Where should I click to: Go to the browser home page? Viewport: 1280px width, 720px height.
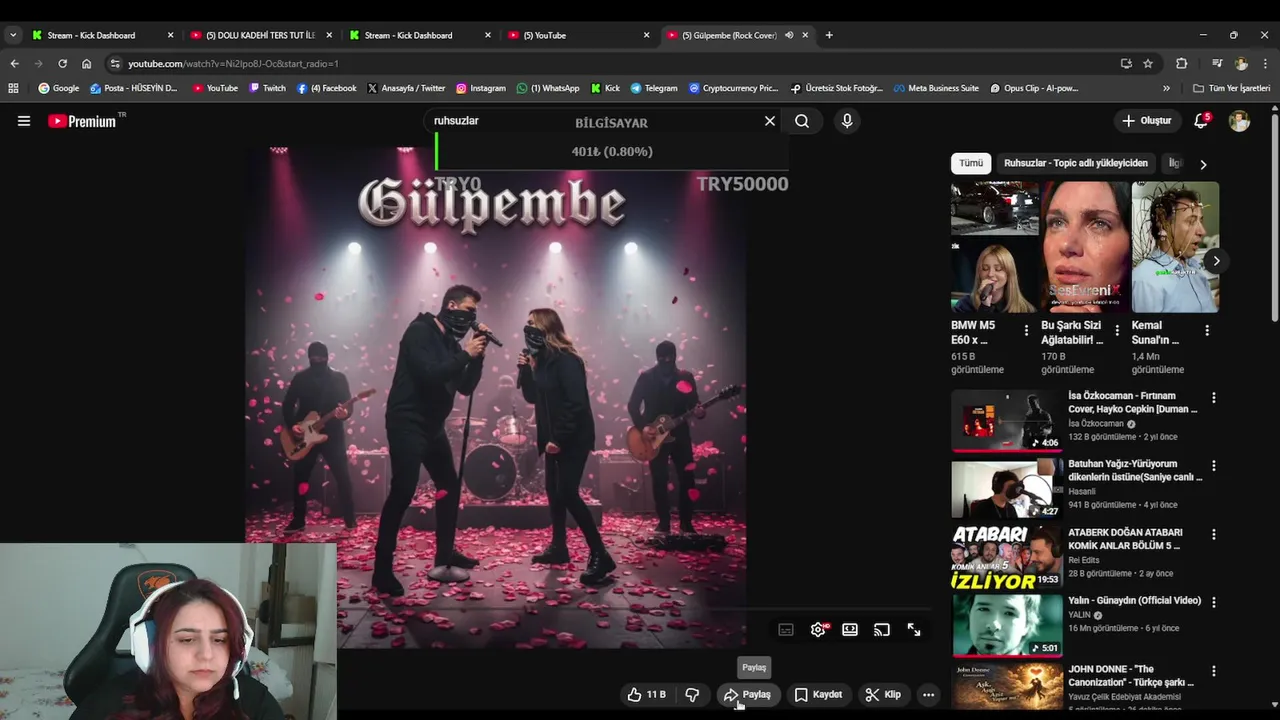[x=86, y=63]
